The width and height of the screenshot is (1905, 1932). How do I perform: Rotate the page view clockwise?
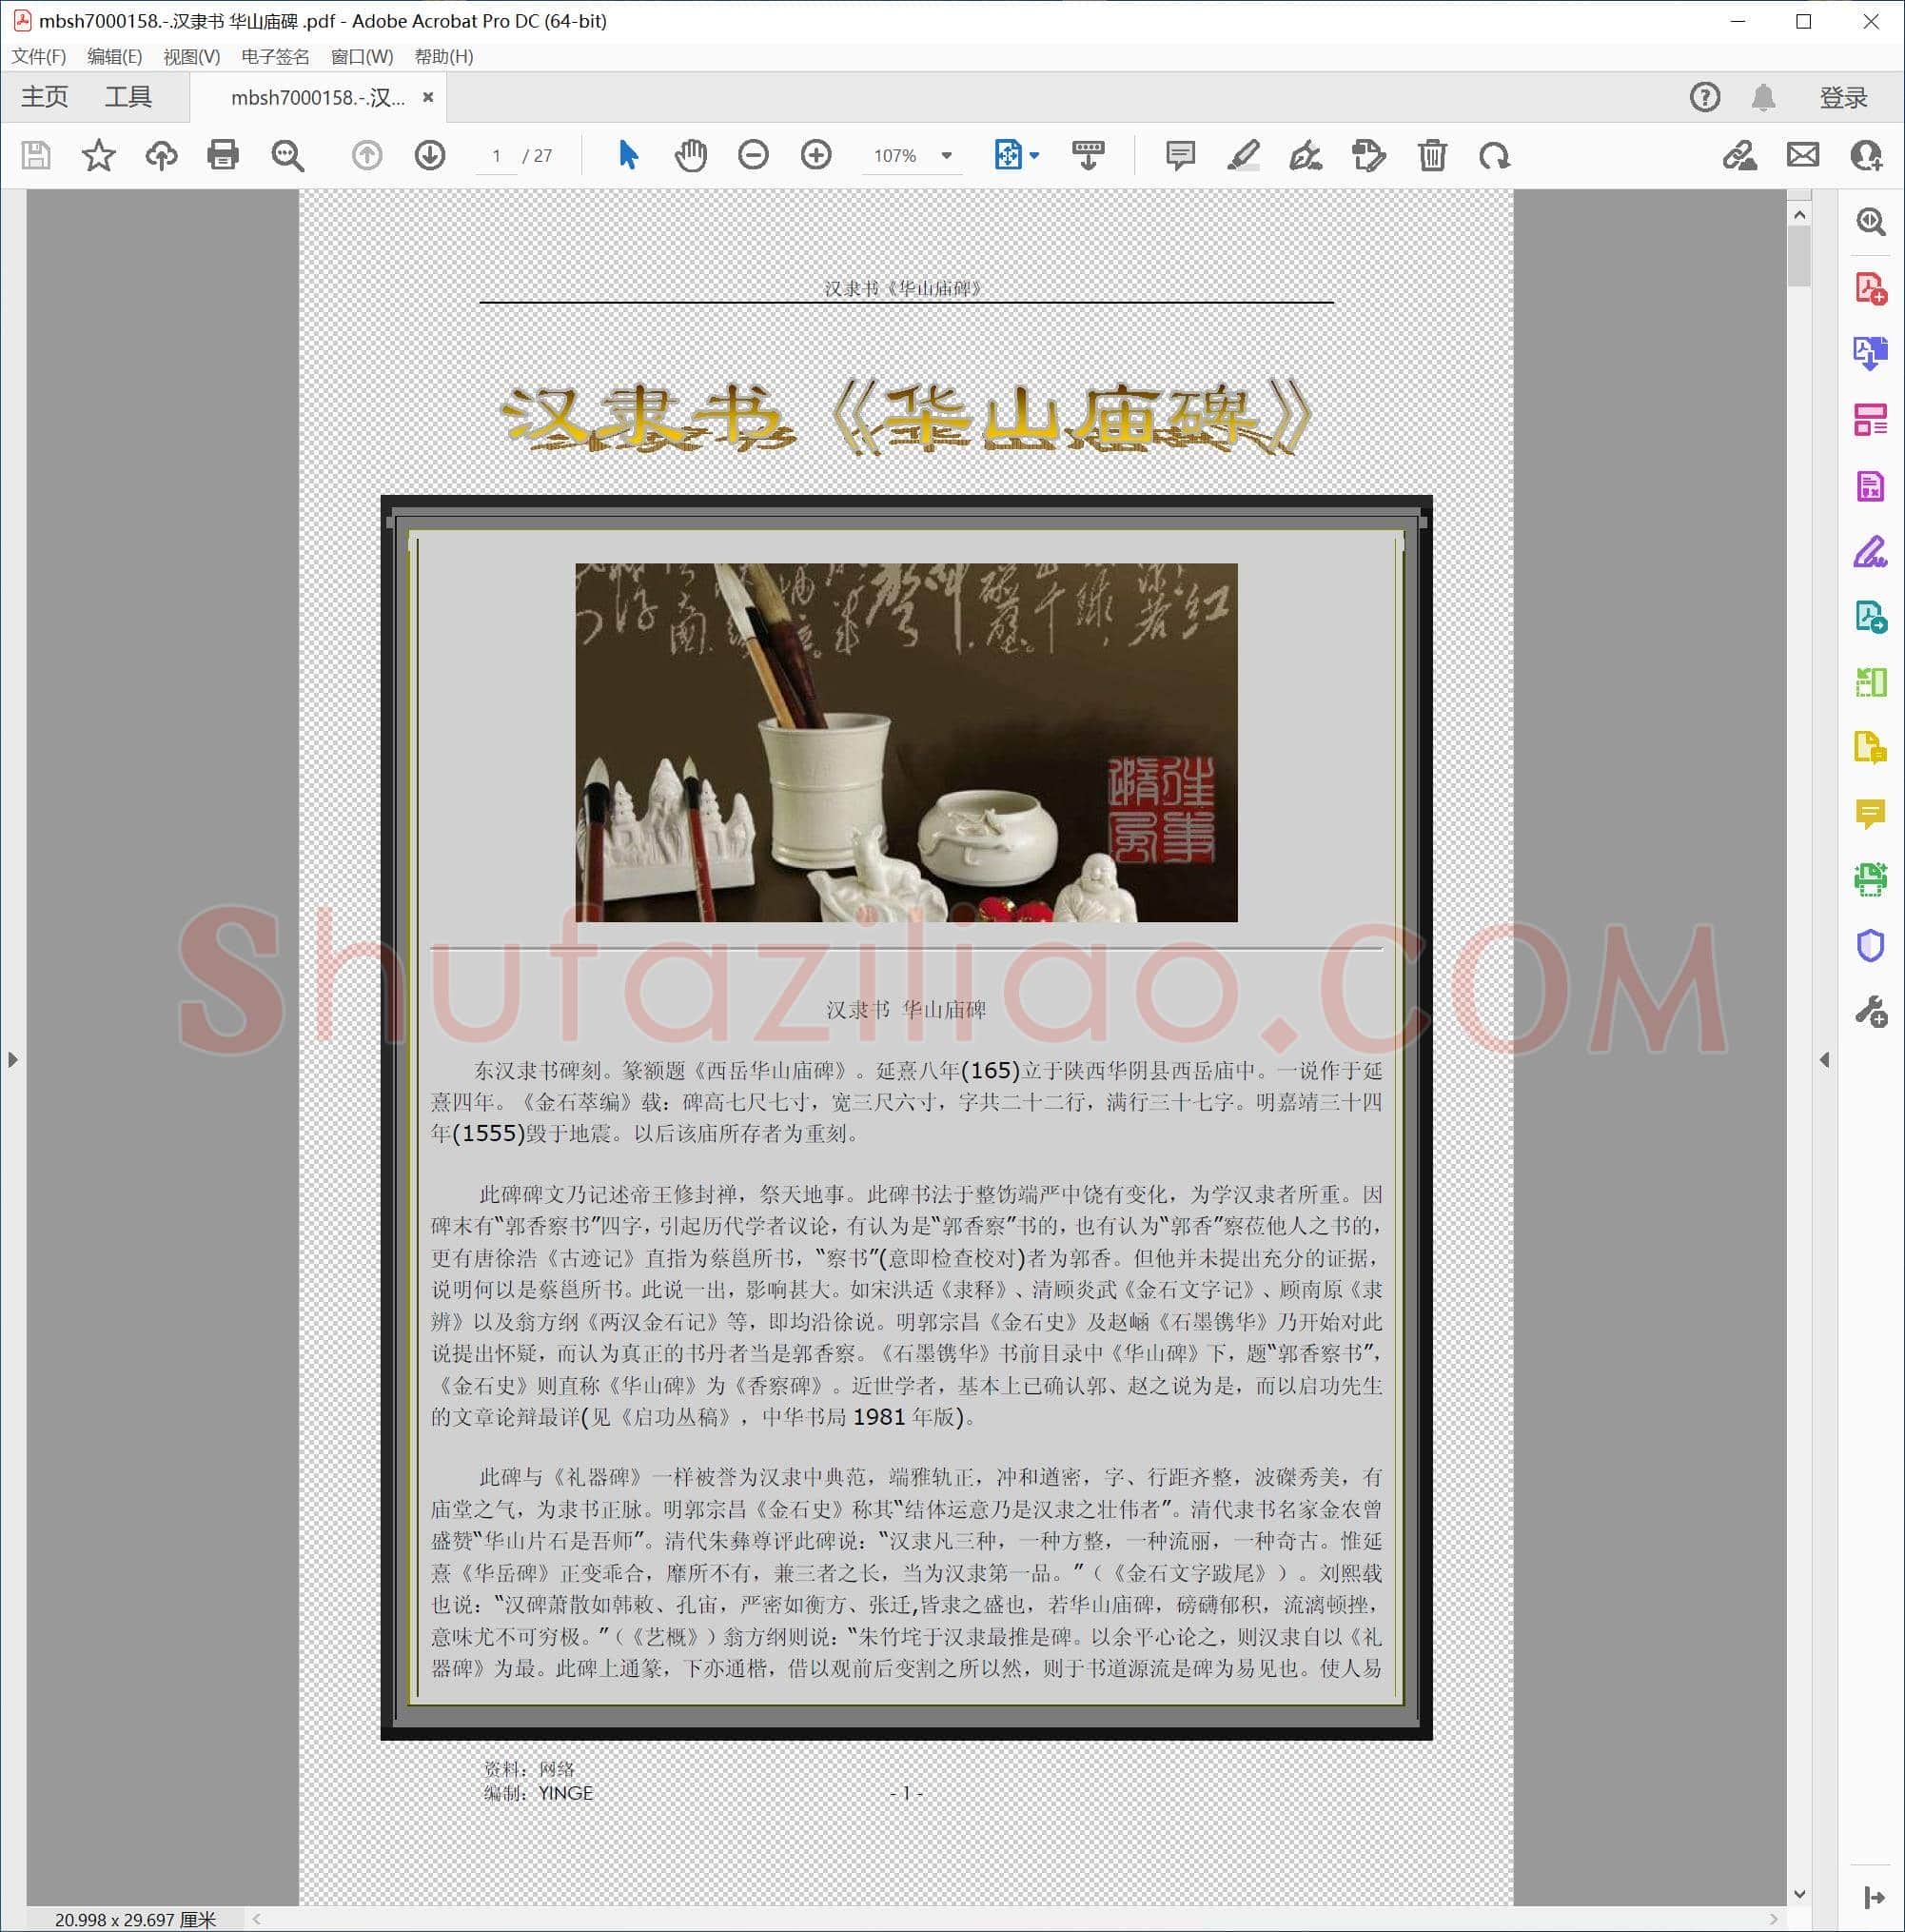[1494, 155]
